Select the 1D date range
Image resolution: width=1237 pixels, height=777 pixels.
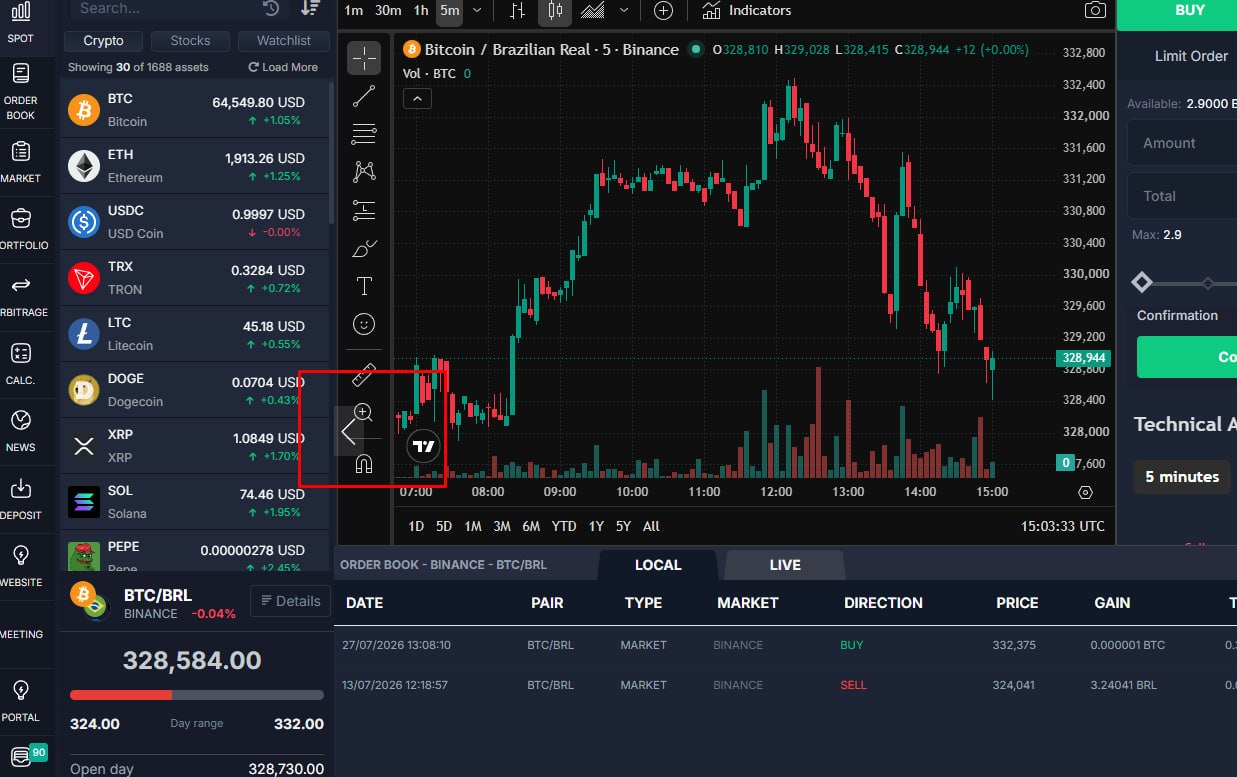pos(416,526)
